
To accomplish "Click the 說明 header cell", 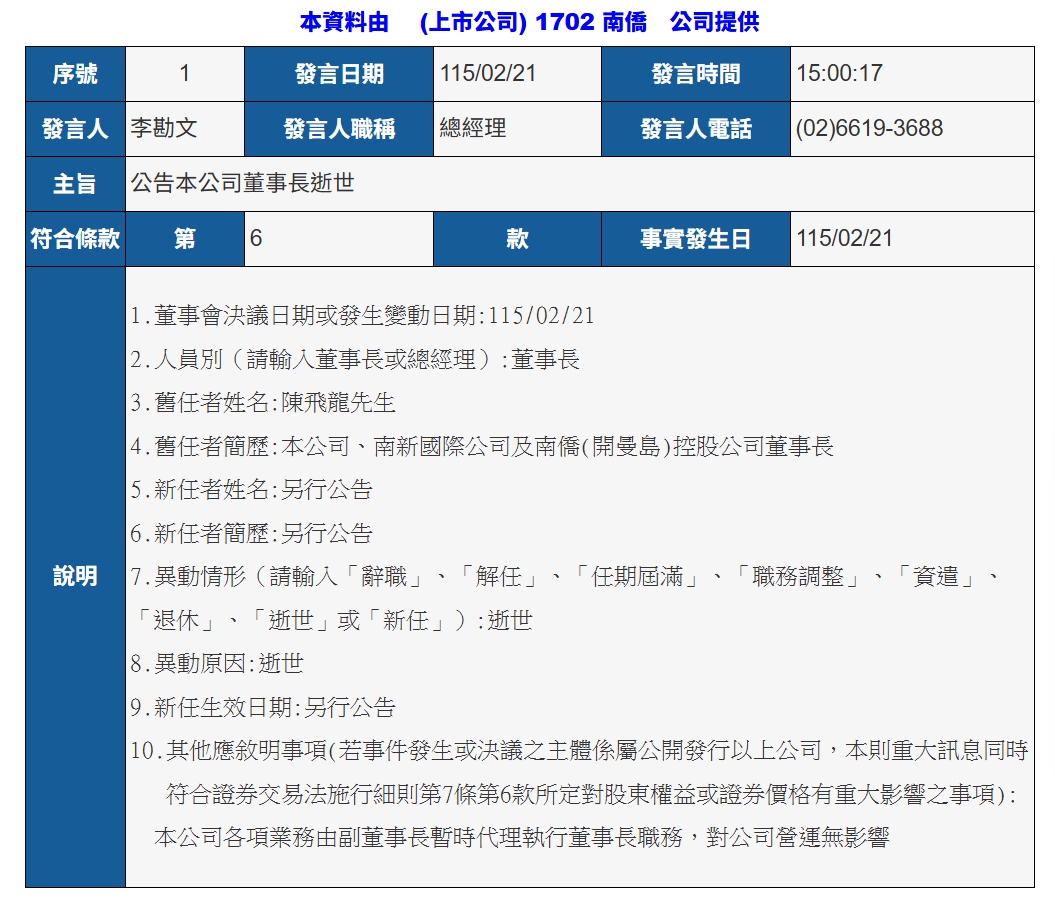I will [x=75, y=576].
